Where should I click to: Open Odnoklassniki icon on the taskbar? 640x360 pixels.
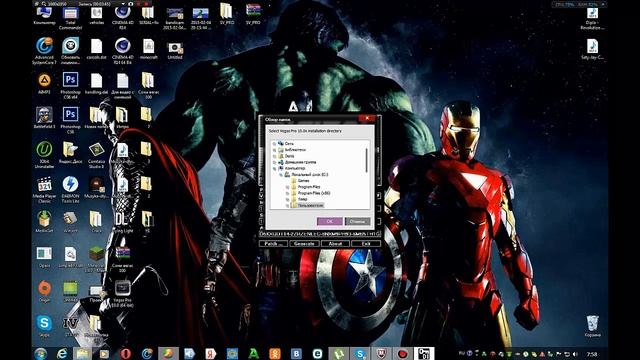point(274,353)
